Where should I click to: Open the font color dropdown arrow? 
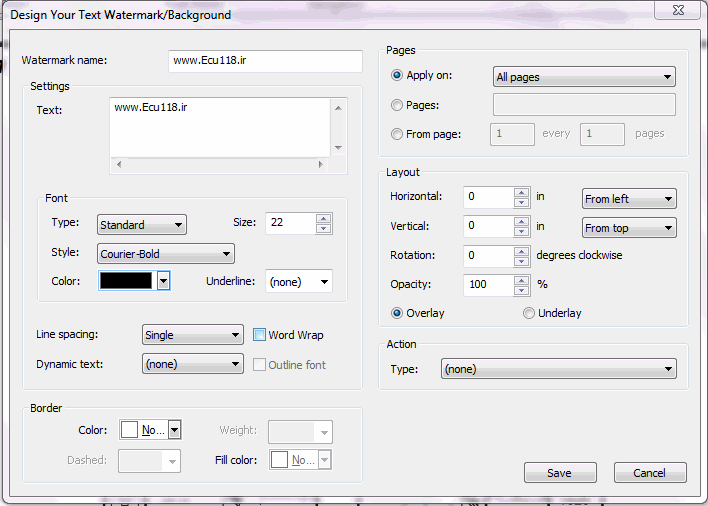point(164,282)
